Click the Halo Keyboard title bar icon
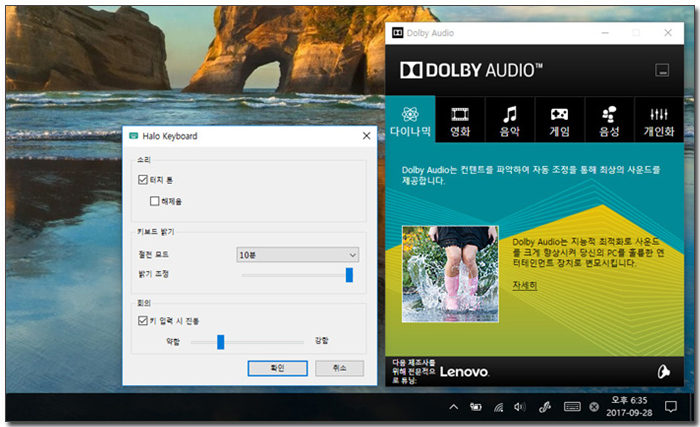700x427 pixels. pos(133,136)
